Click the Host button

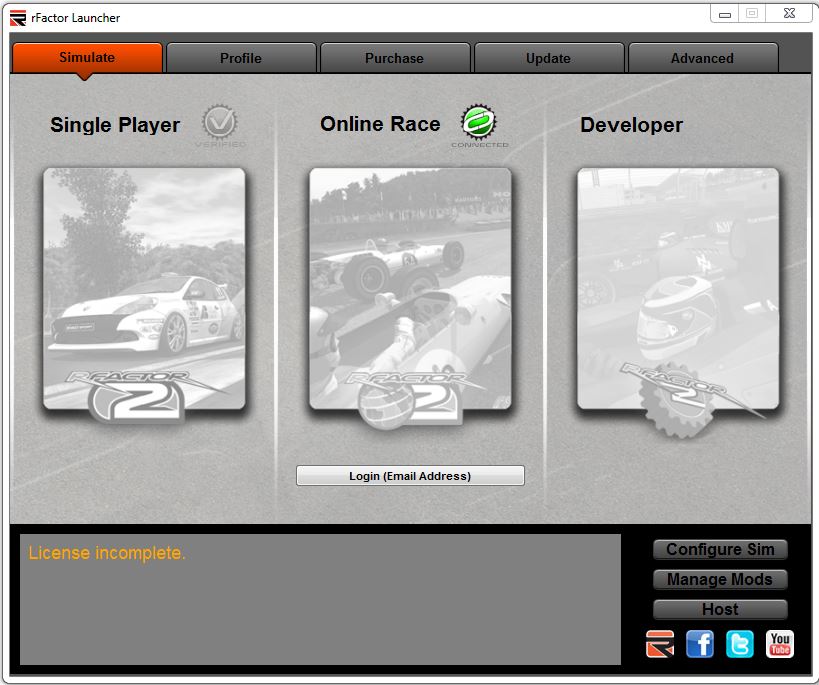click(720, 609)
